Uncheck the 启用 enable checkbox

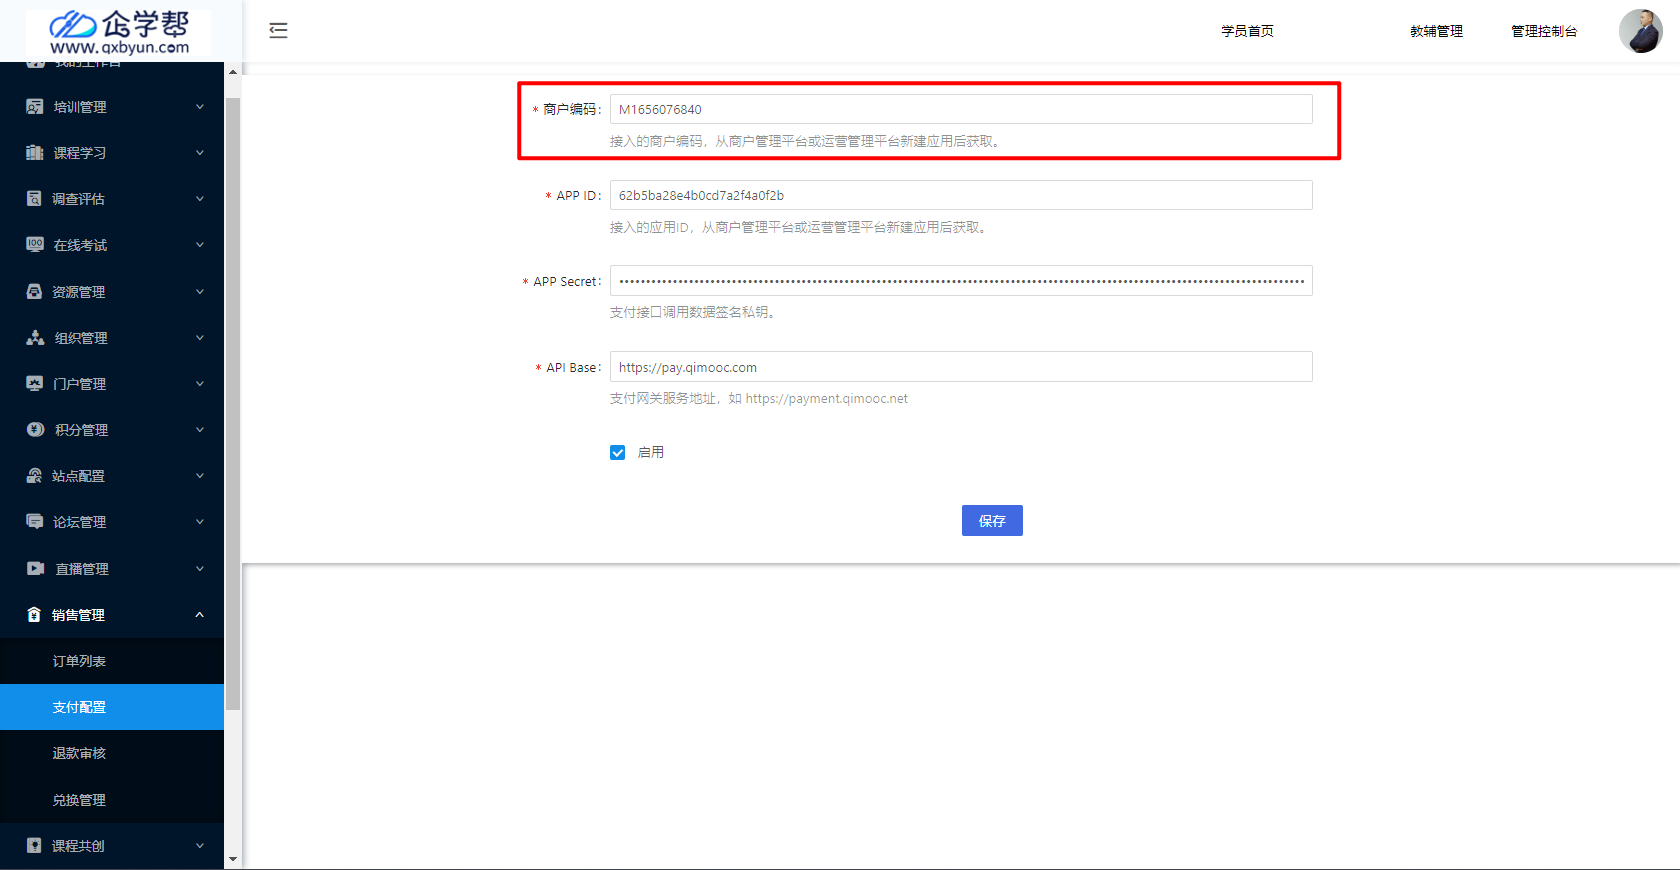tap(618, 453)
